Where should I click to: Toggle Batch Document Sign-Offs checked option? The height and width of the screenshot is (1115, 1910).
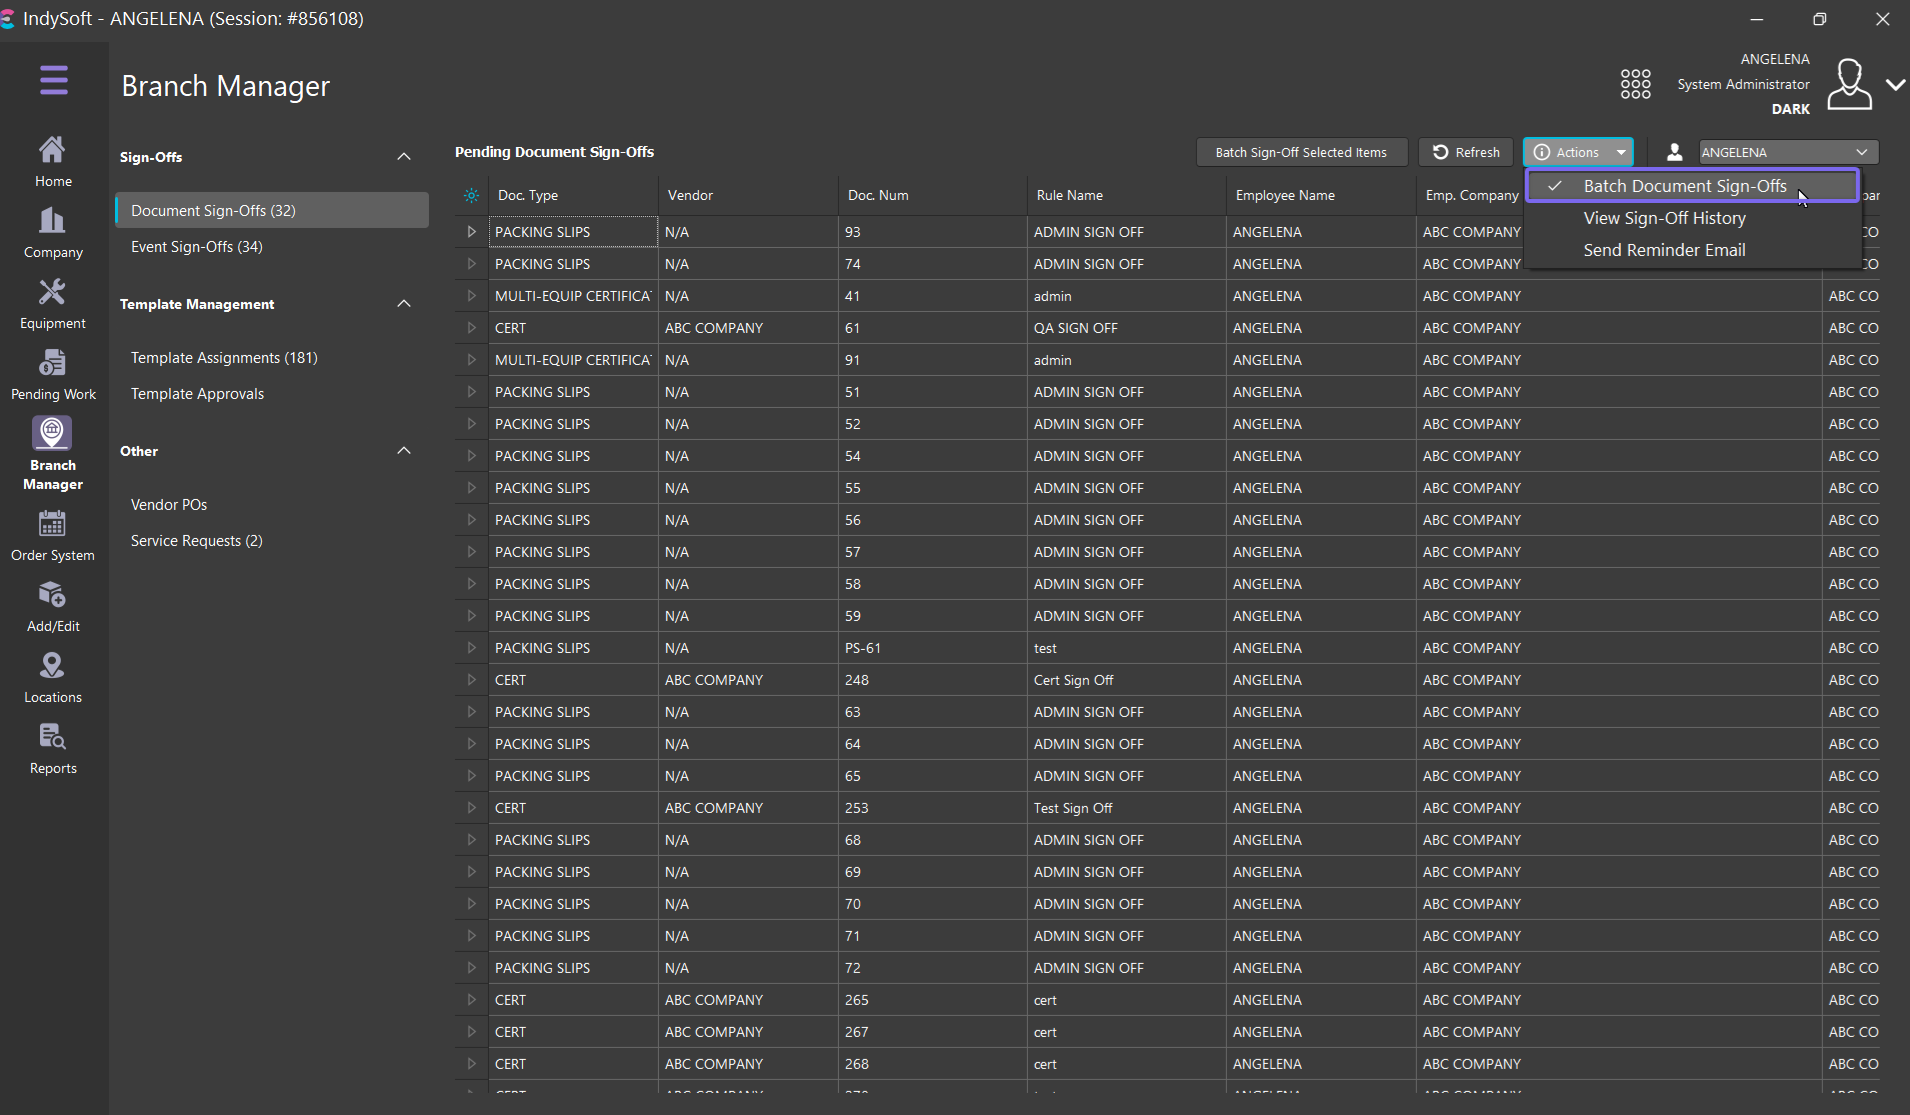tap(1684, 186)
